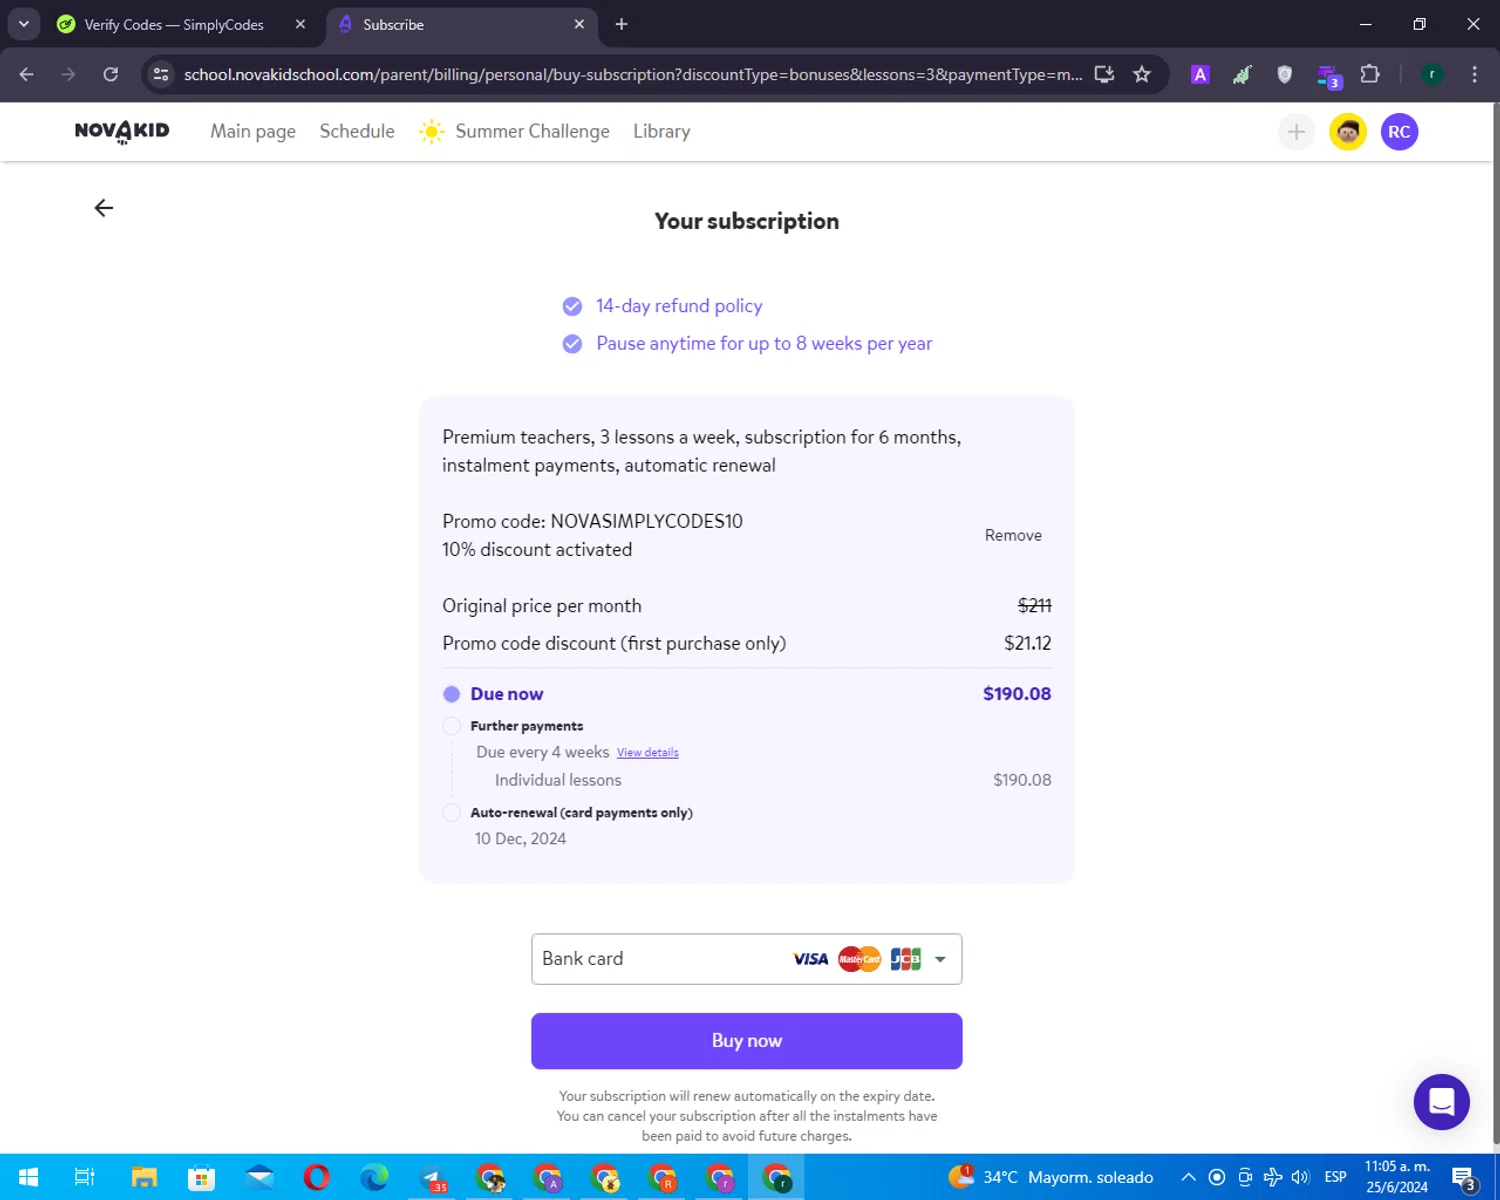This screenshot has width=1500, height=1200.
Task: View site information icon in address bar
Action: coord(161,74)
